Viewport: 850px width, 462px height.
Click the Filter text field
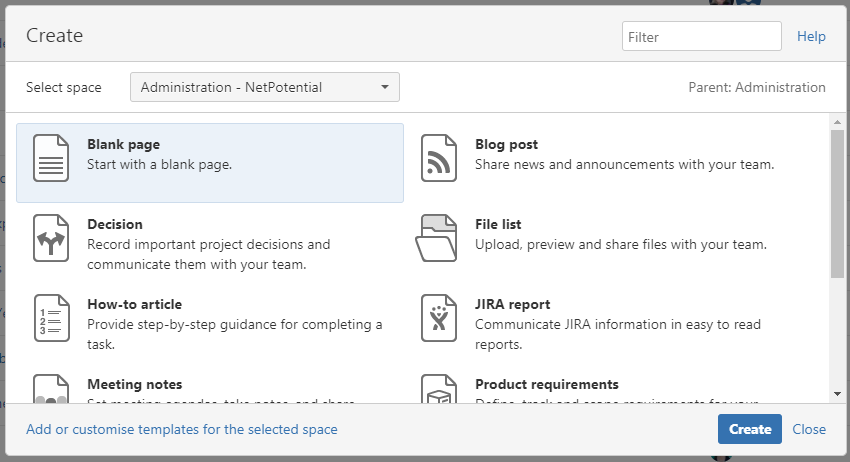click(x=701, y=37)
